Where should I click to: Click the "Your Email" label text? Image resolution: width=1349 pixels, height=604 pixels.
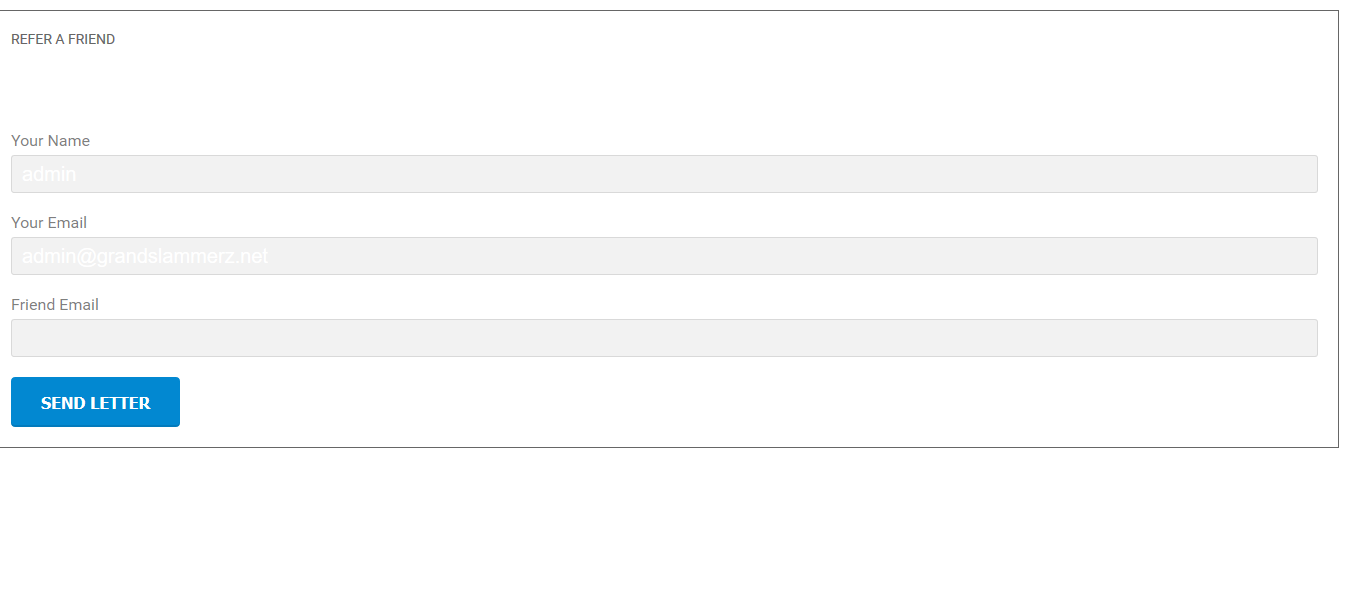49,223
